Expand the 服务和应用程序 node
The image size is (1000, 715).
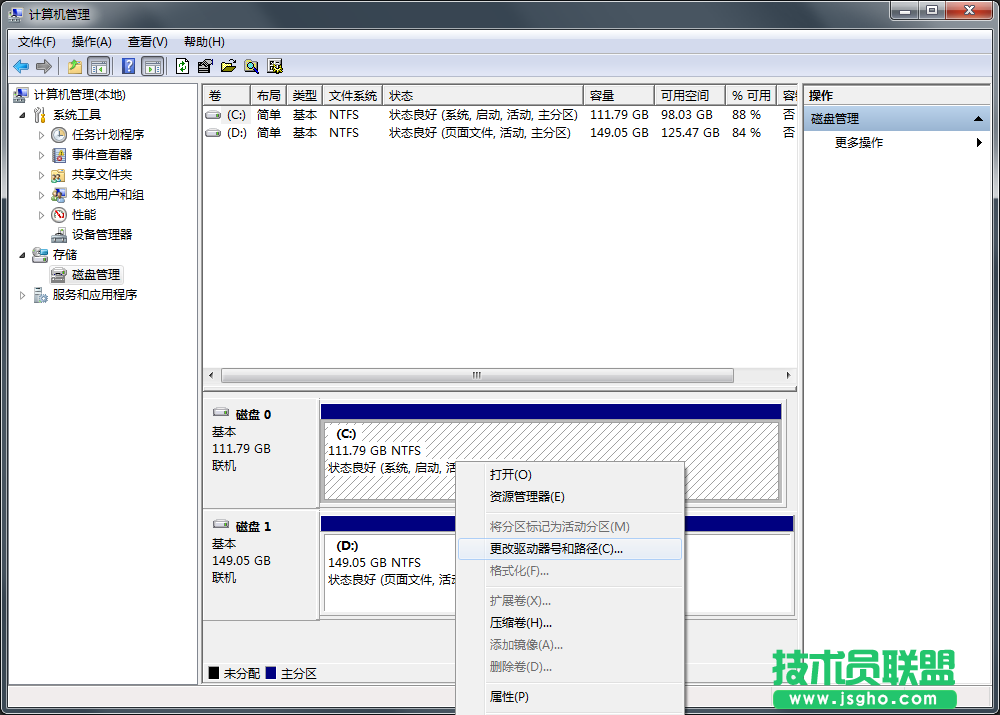coord(21,294)
